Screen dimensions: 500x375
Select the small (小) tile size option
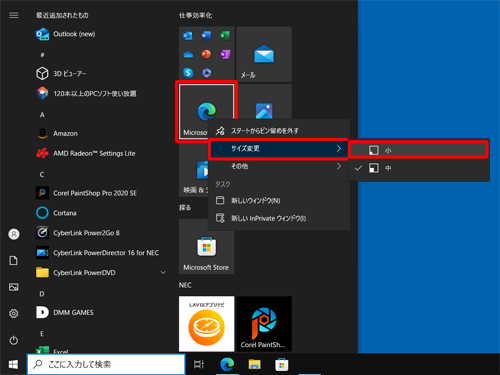[419, 150]
